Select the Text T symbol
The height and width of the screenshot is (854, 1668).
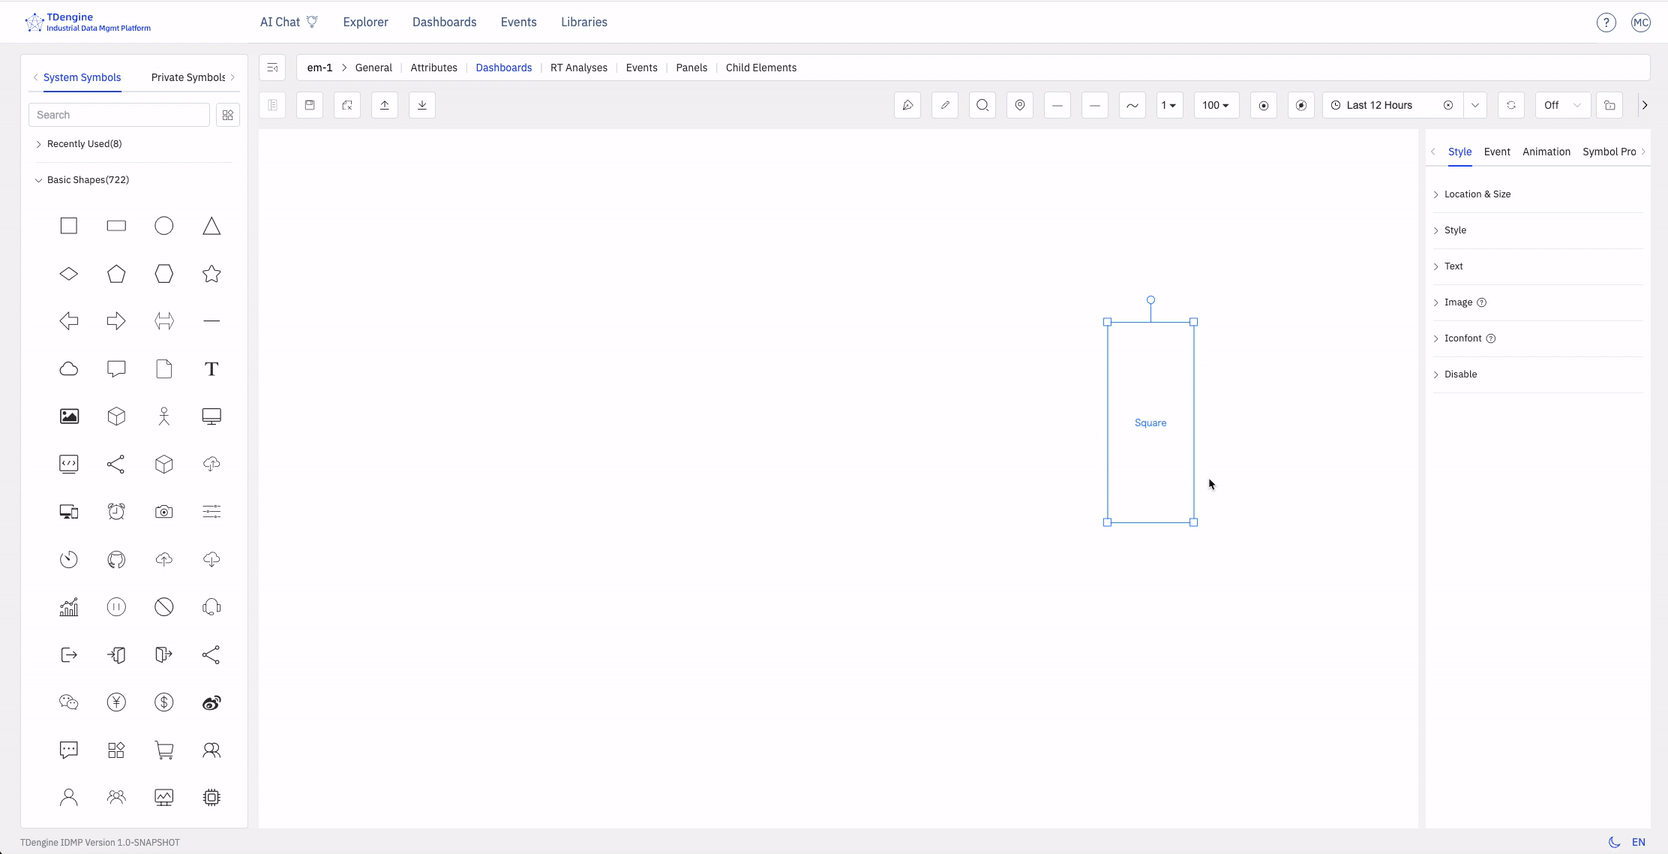[211, 369]
